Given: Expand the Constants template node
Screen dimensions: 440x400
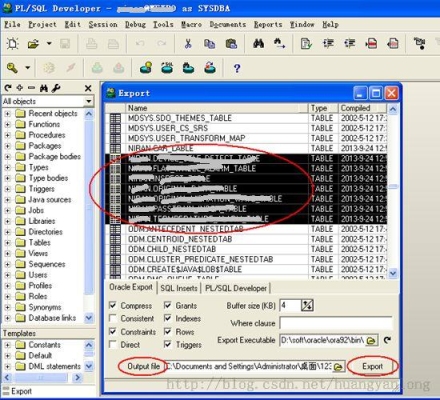Looking at the screenshot, I should click(7, 345).
